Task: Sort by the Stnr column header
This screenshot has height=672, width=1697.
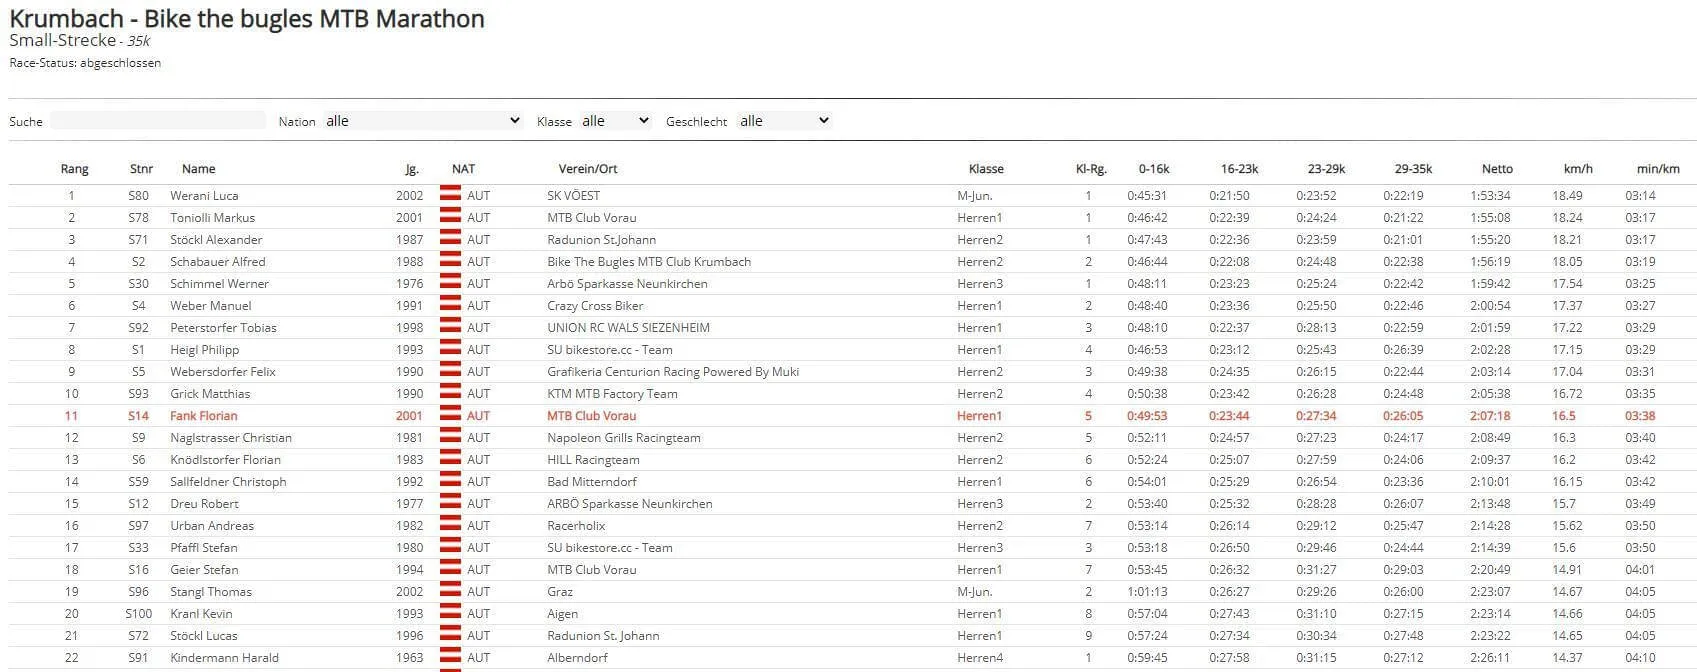Action: [x=141, y=169]
